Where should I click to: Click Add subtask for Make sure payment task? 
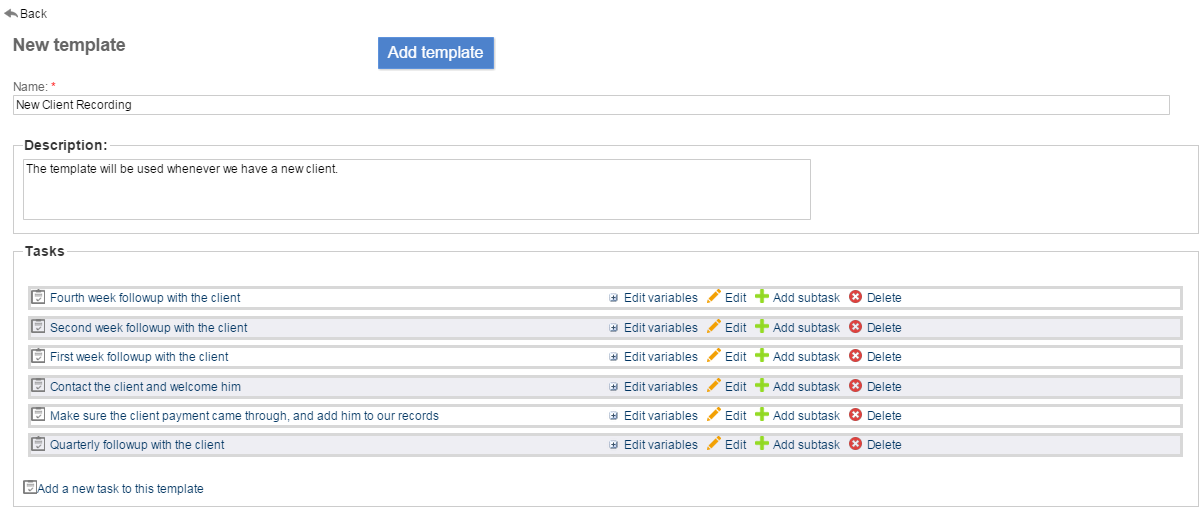pyautogui.click(x=806, y=416)
